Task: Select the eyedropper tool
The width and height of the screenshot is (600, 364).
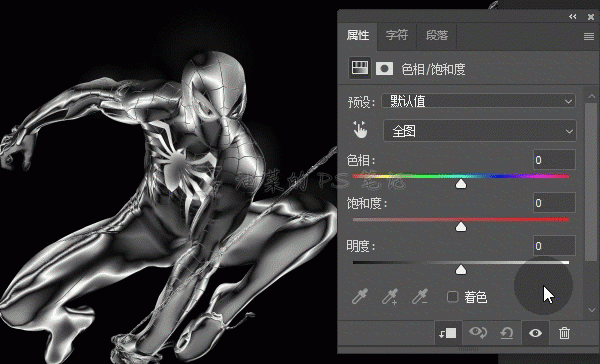Action: (360, 296)
